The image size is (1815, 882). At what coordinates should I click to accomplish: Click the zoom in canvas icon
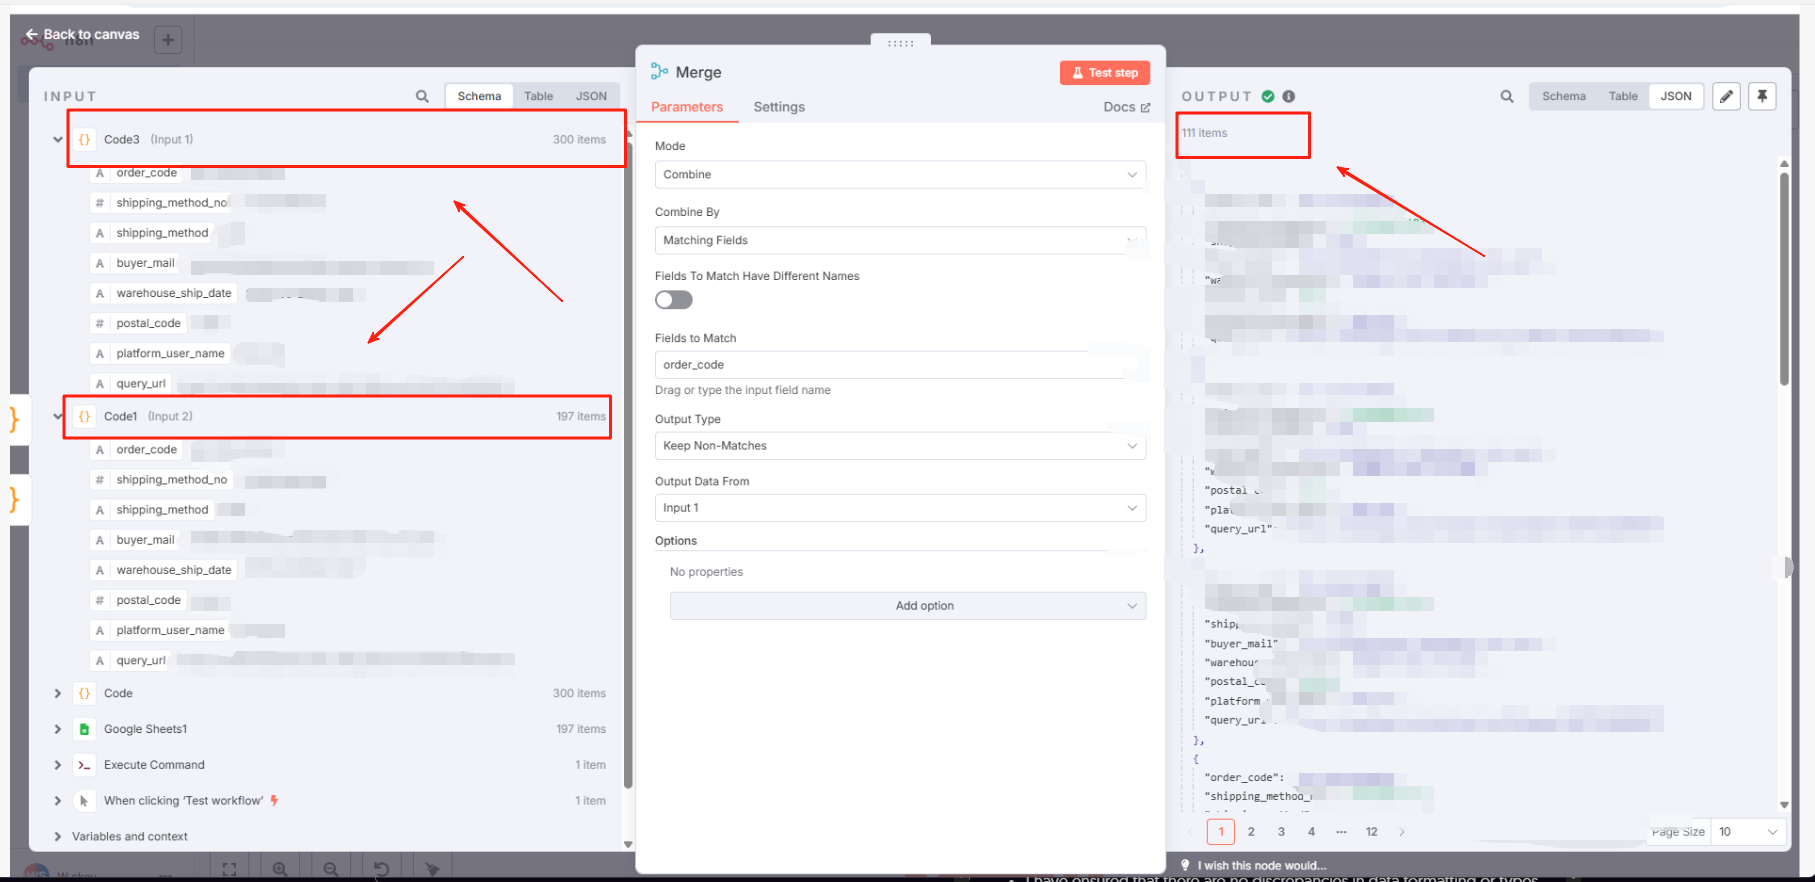pyautogui.click(x=280, y=869)
